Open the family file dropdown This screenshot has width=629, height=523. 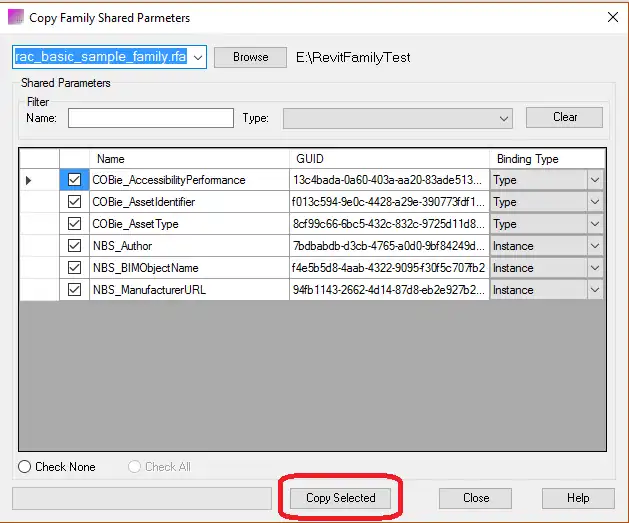pos(197,57)
